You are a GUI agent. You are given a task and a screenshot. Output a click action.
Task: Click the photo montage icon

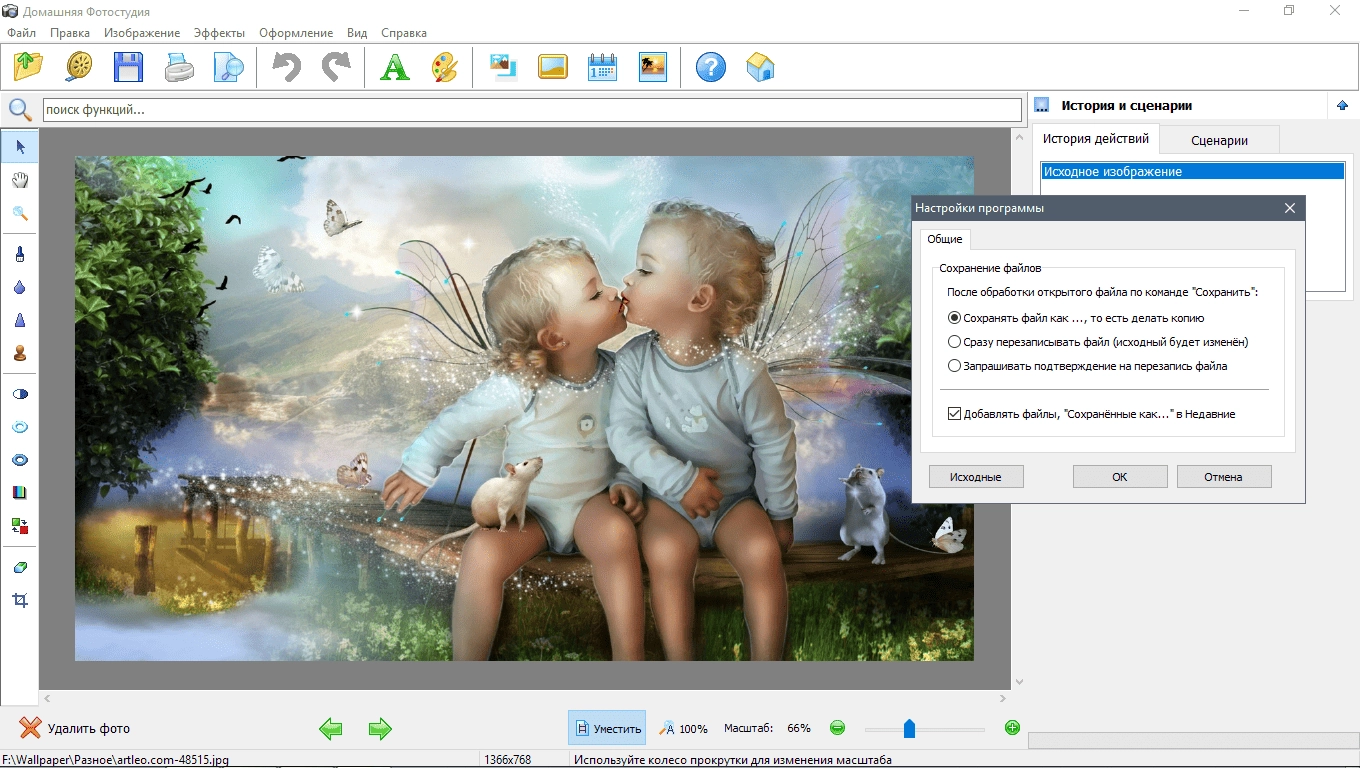point(503,67)
